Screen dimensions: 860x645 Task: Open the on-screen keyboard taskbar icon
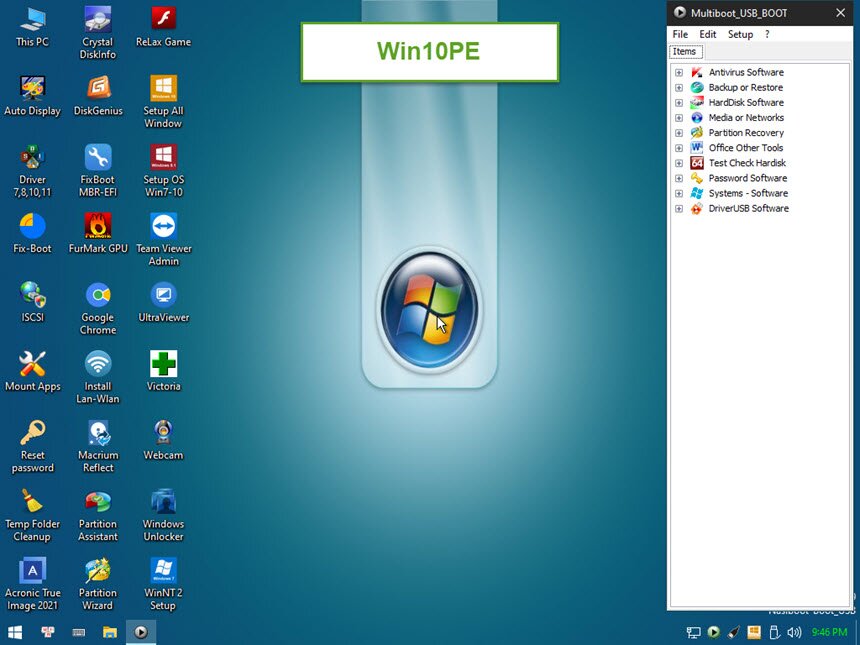78,632
